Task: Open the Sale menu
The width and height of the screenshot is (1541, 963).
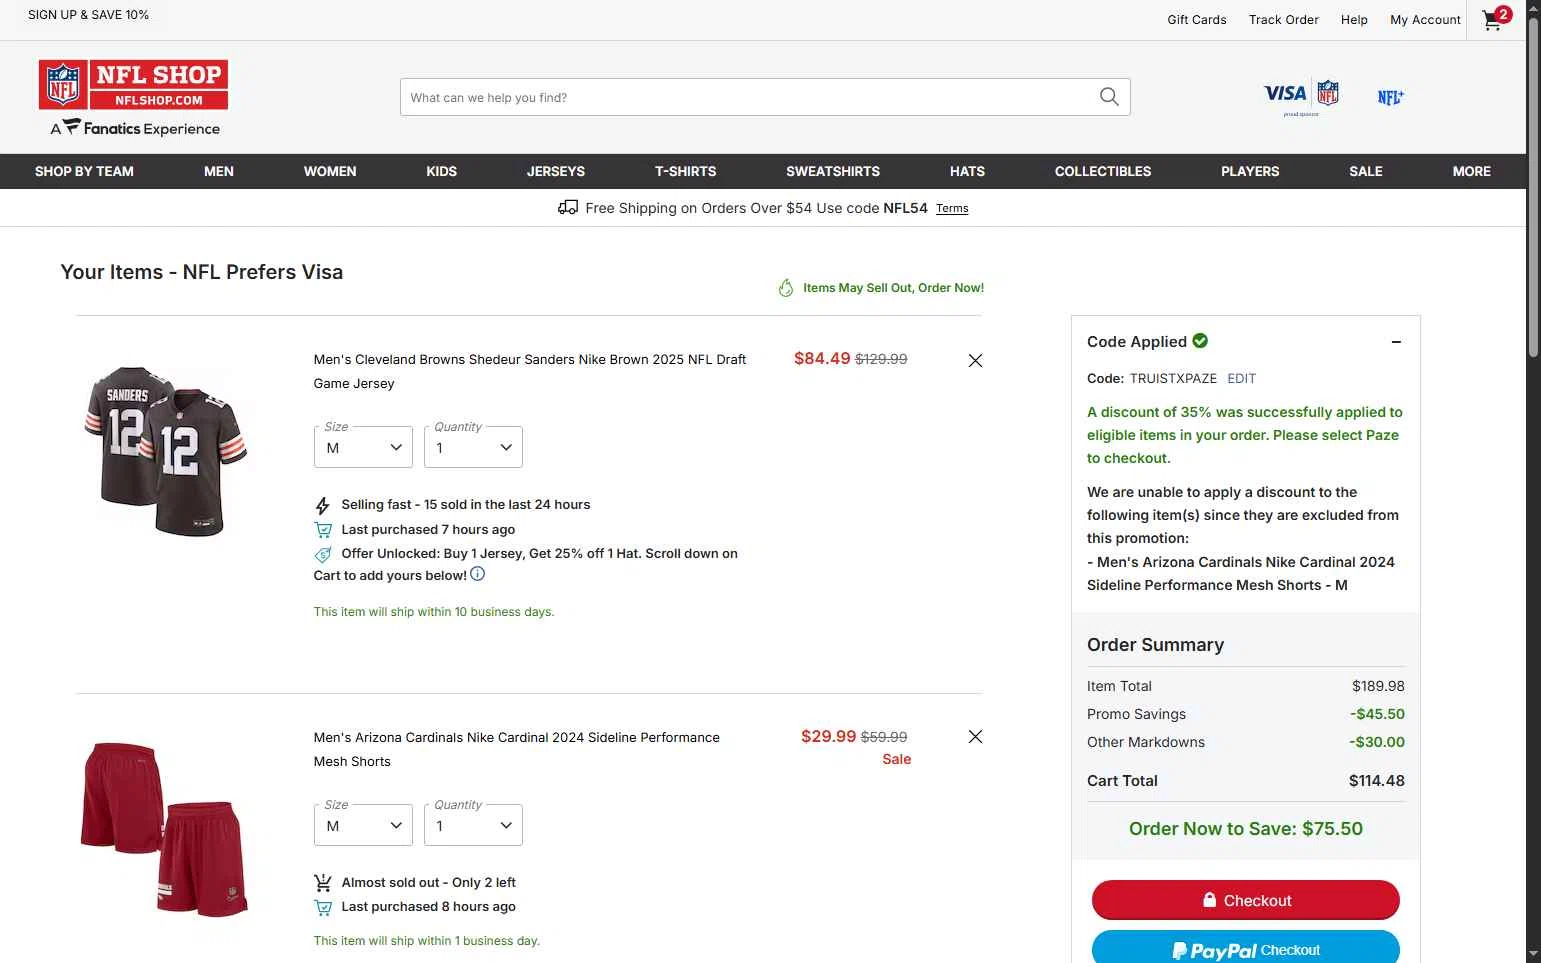Action: tap(1366, 171)
